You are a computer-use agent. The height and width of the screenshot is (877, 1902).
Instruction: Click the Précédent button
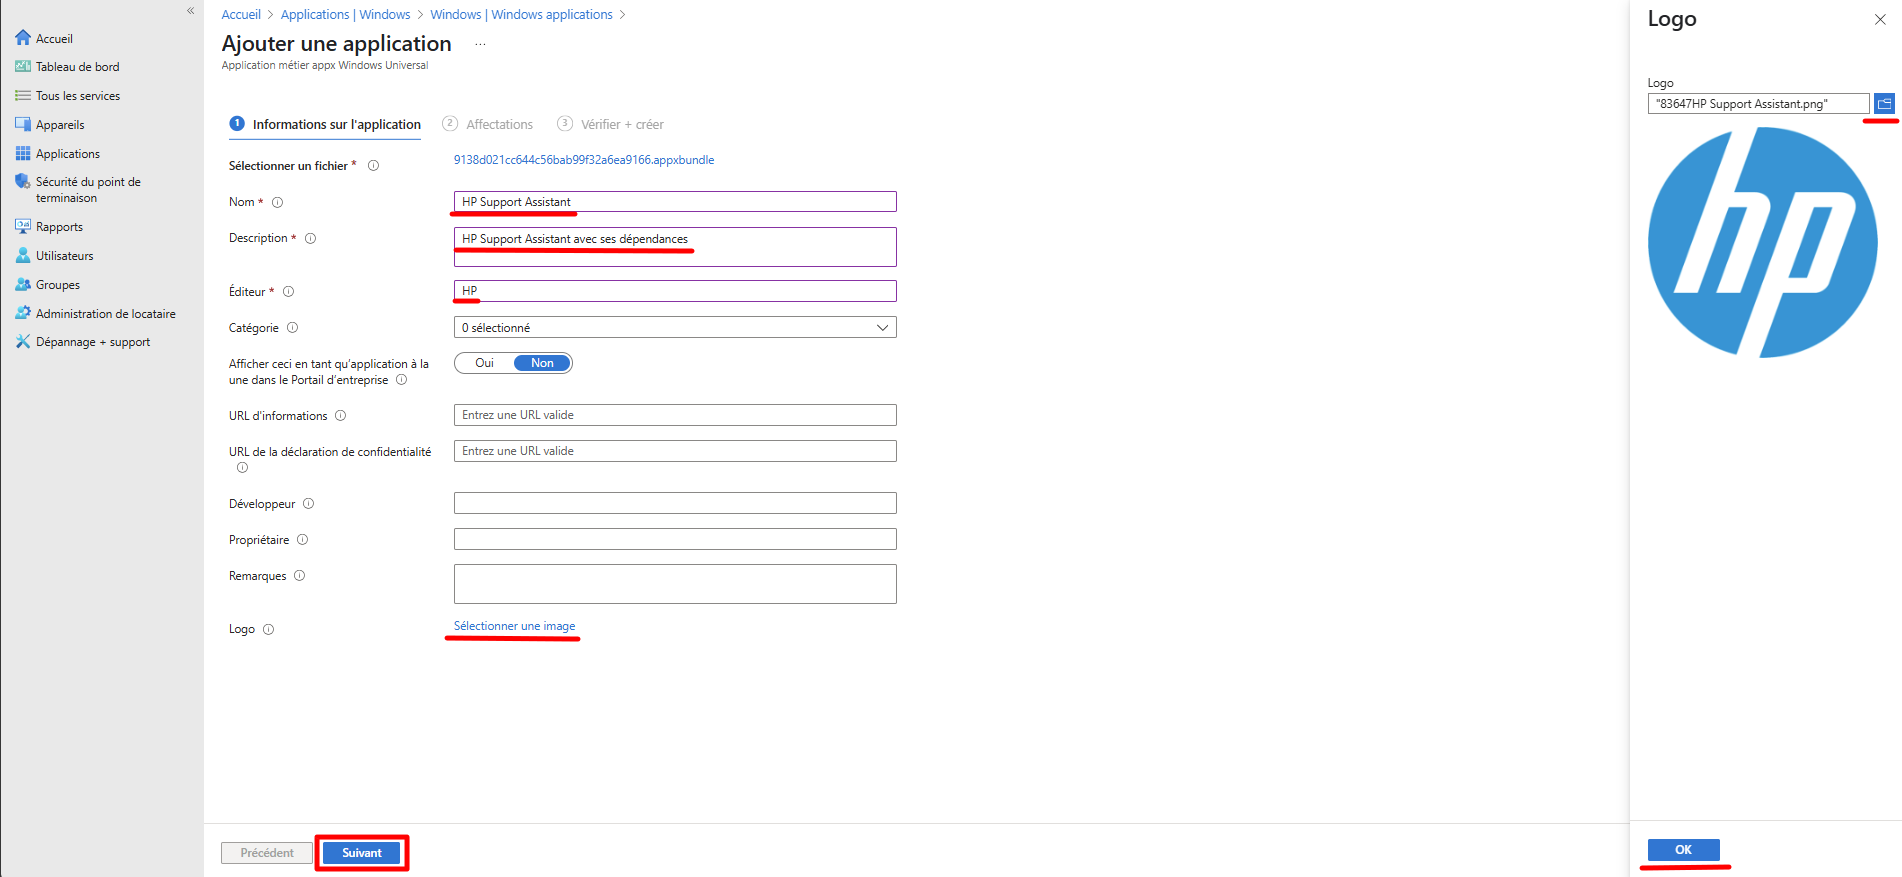(267, 853)
